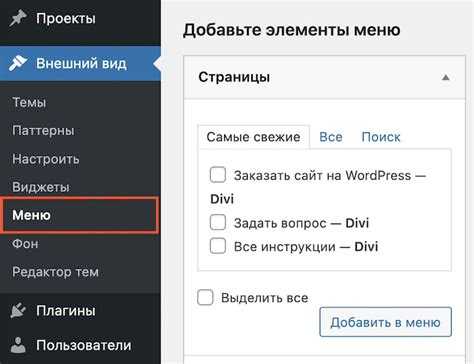Check Заказать сайт на WordPress — Divi page

pos(218,175)
